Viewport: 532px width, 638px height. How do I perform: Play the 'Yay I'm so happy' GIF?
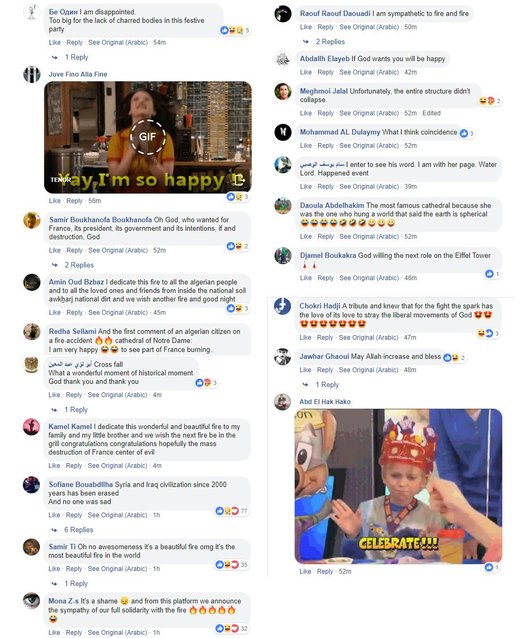[147, 137]
